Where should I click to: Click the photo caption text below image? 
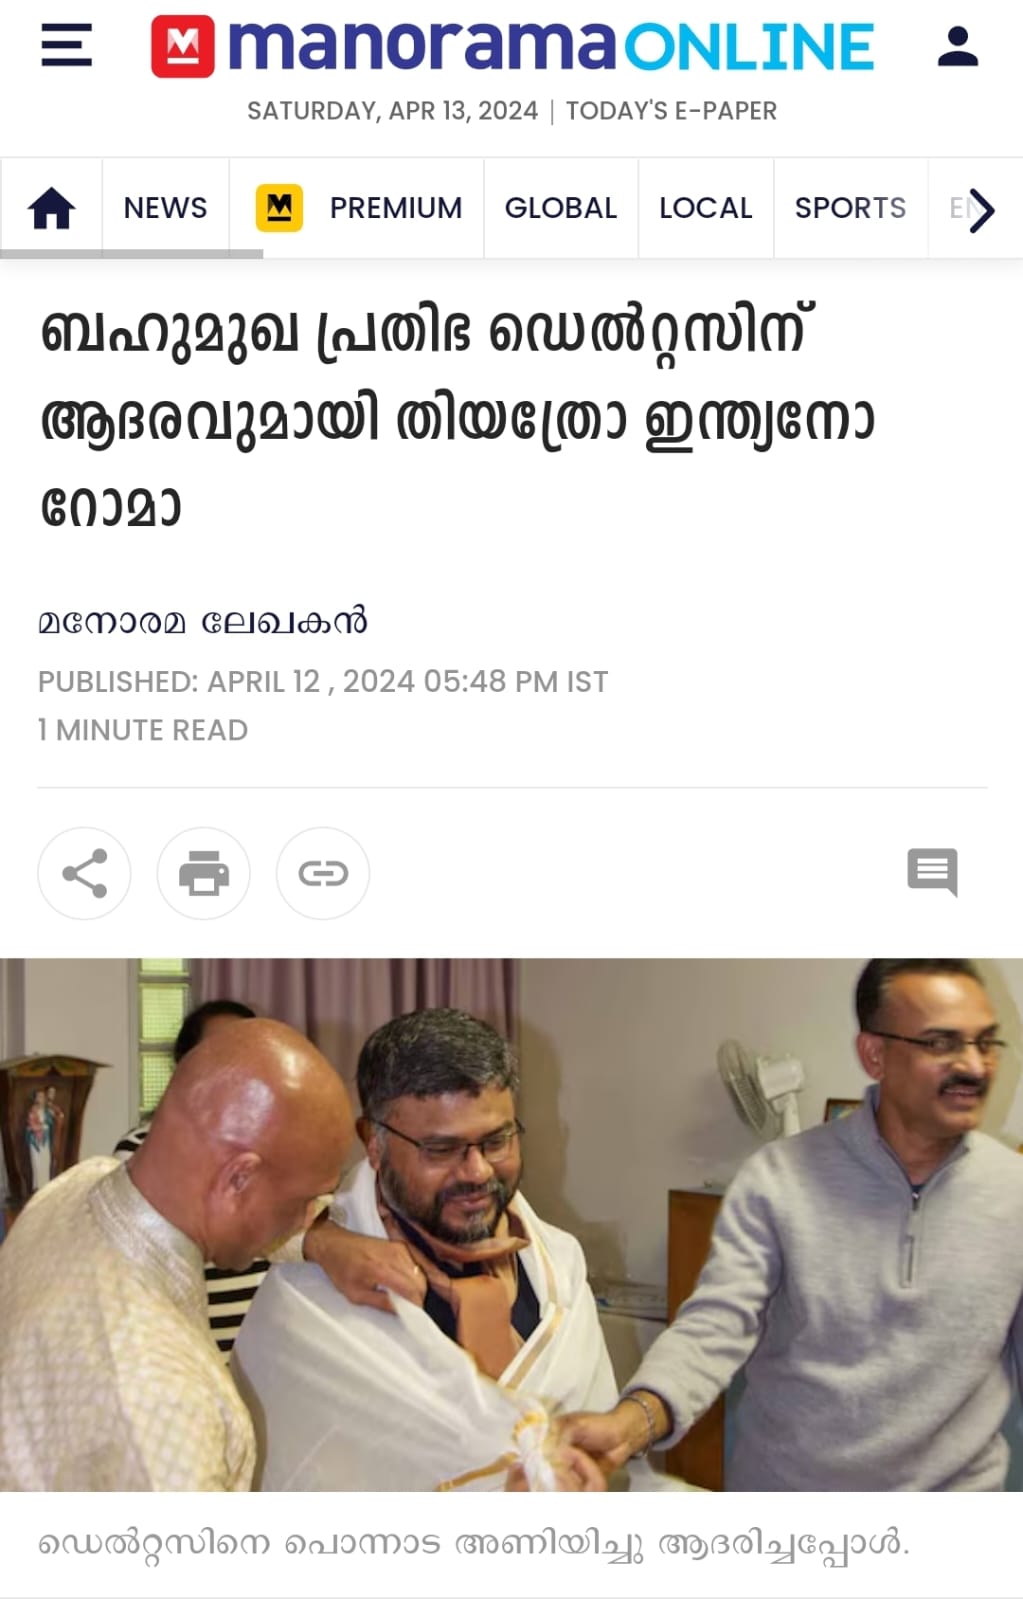point(474,1543)
